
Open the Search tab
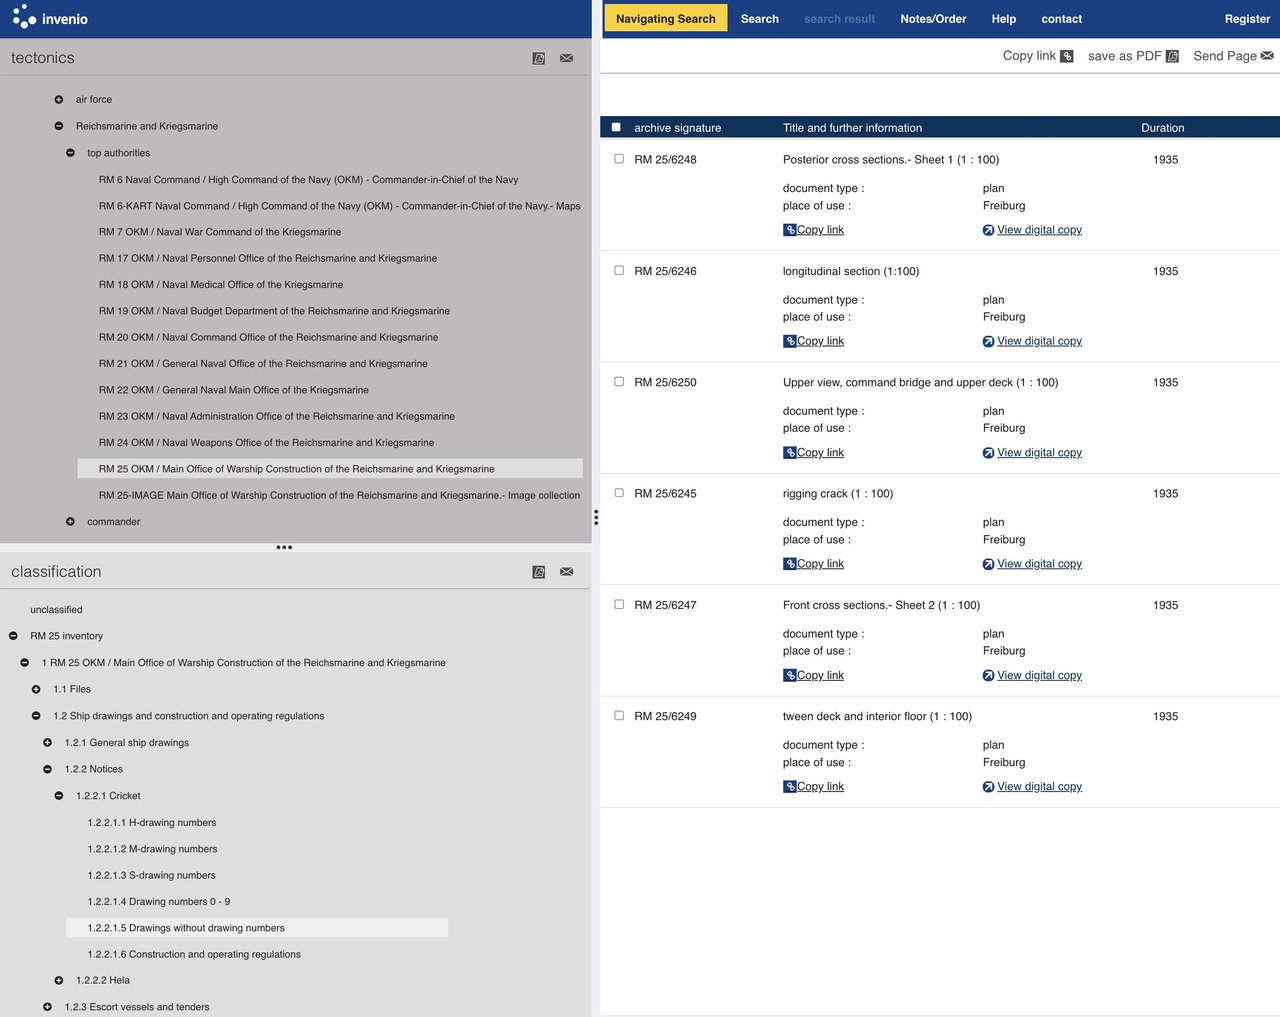[x=760, y=19]
